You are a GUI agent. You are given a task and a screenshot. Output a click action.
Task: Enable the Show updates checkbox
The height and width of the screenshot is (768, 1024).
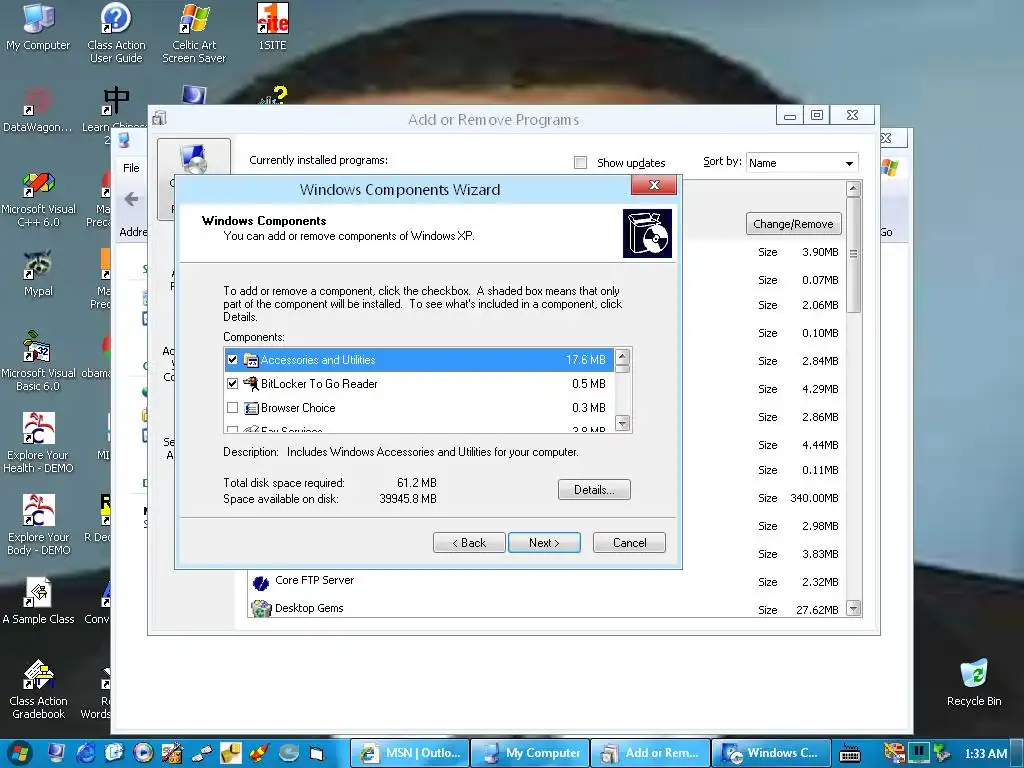coord(580,163)
